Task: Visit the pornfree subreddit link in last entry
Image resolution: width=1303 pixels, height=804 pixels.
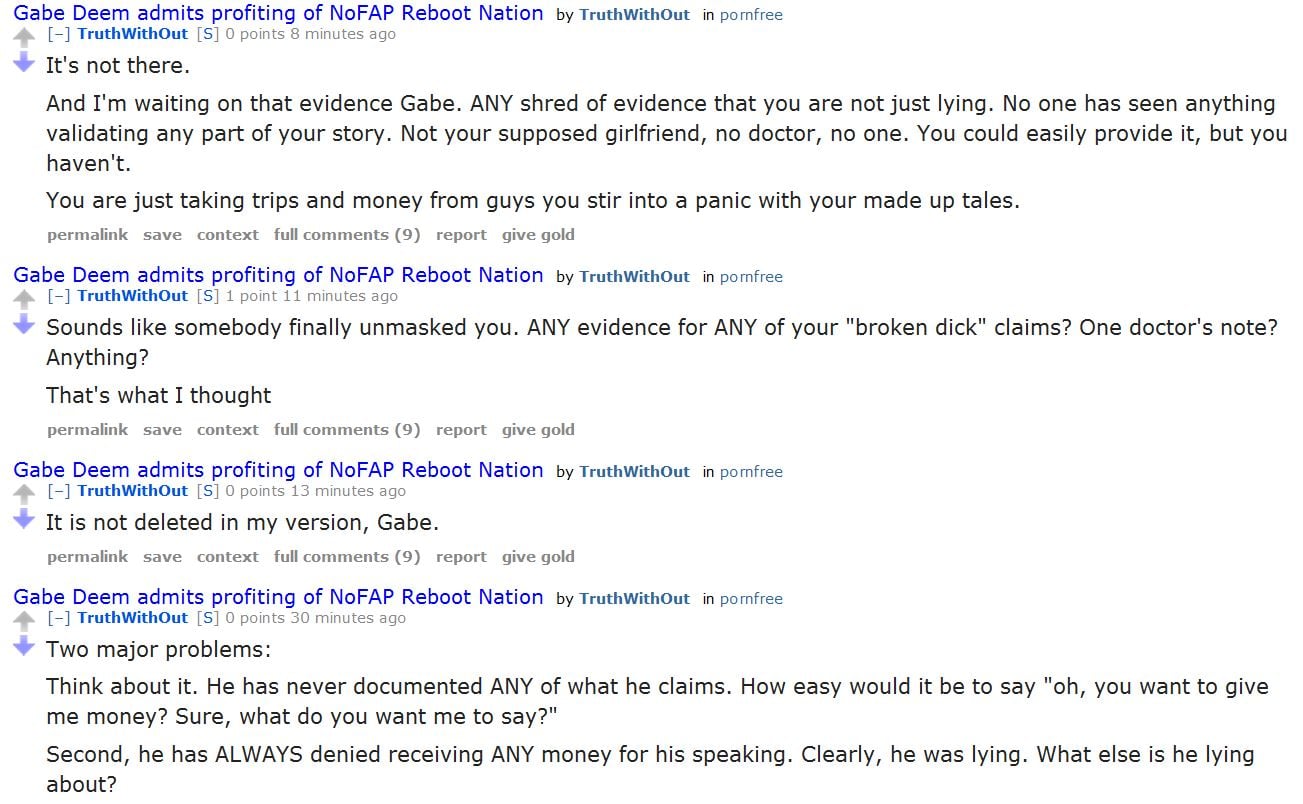Action: (x=751, y=599)
